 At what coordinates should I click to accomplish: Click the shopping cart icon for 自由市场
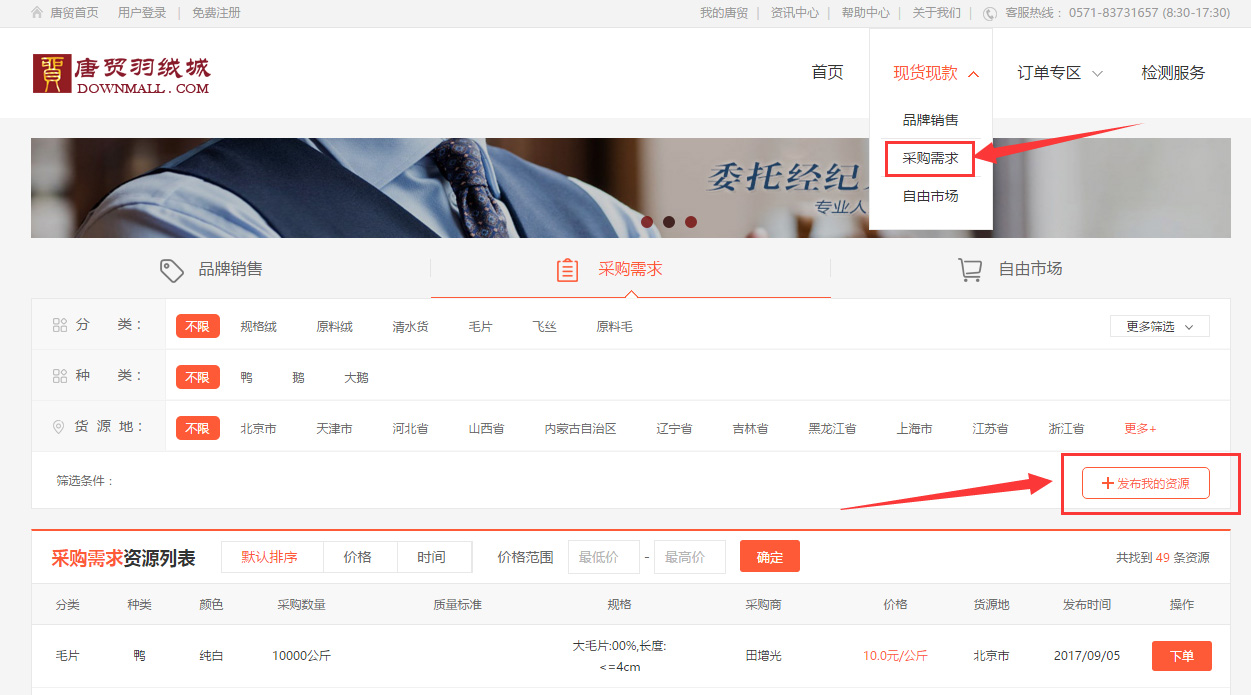pos(970,270)
